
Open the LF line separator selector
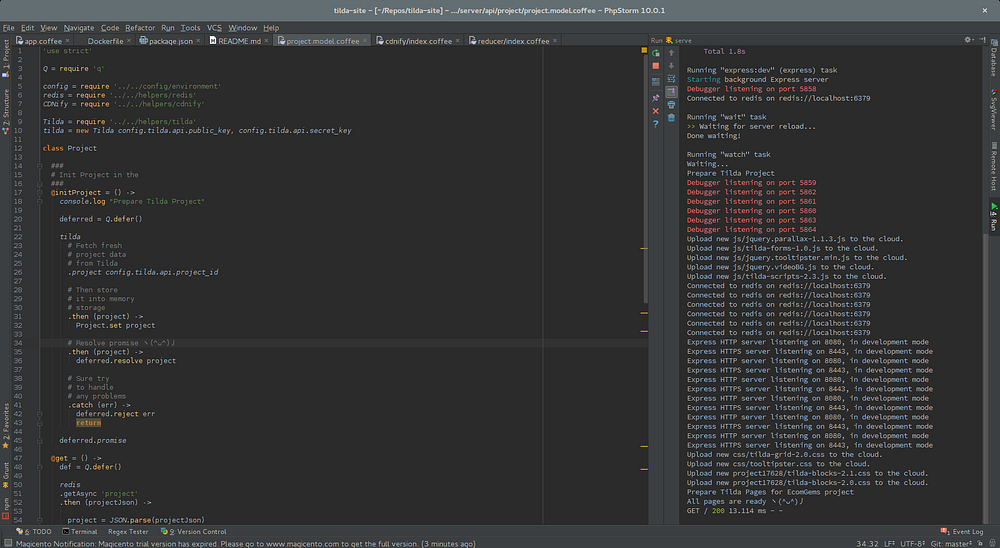(889, 544)
